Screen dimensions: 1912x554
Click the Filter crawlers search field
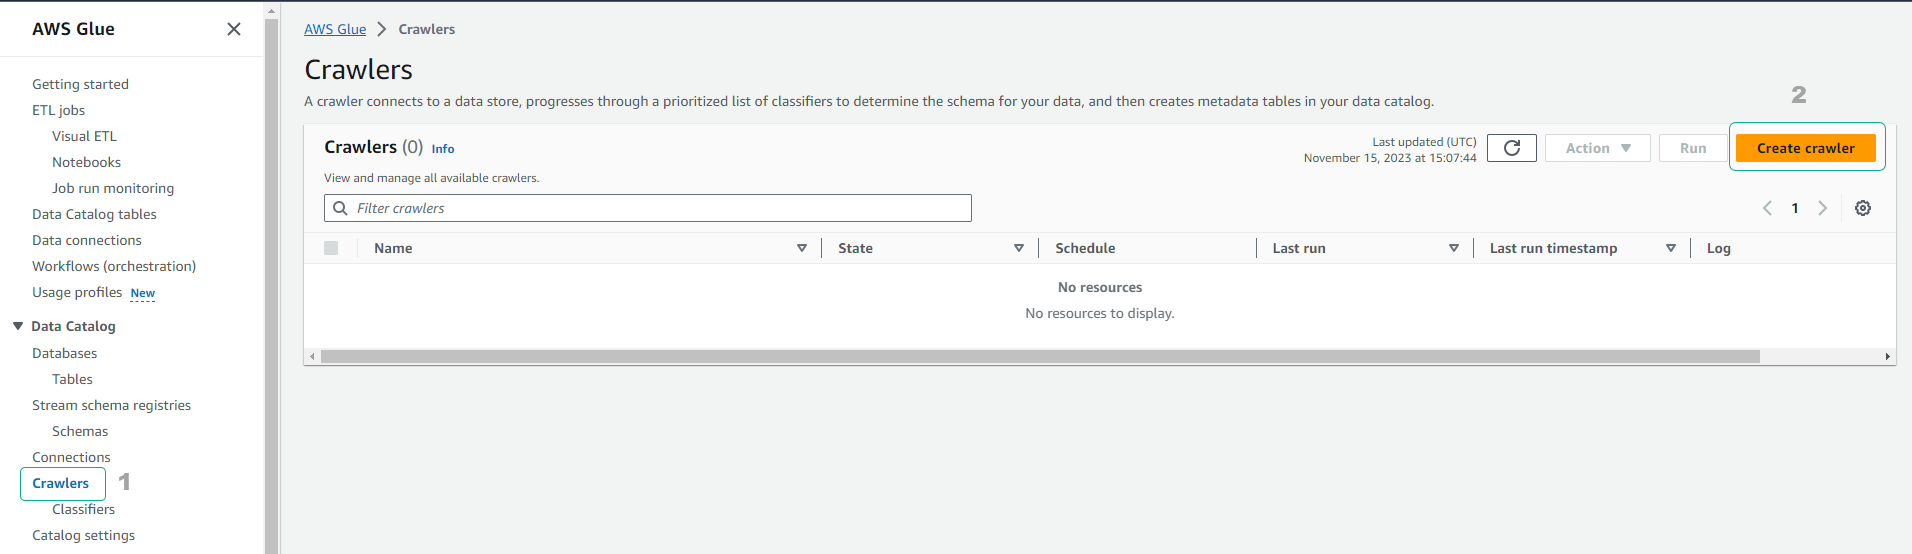click(x=648, y=208)
